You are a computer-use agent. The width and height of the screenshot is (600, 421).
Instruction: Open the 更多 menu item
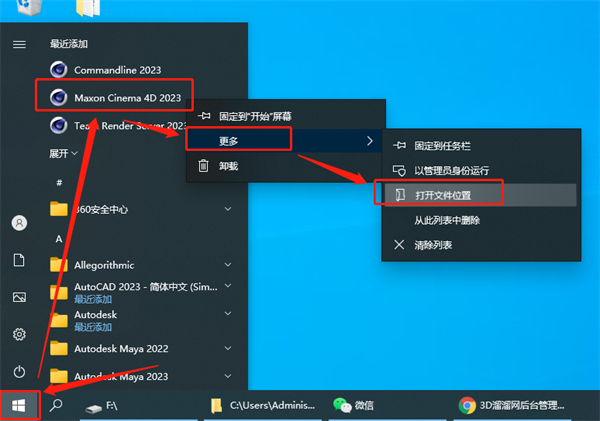pos(286,141)
